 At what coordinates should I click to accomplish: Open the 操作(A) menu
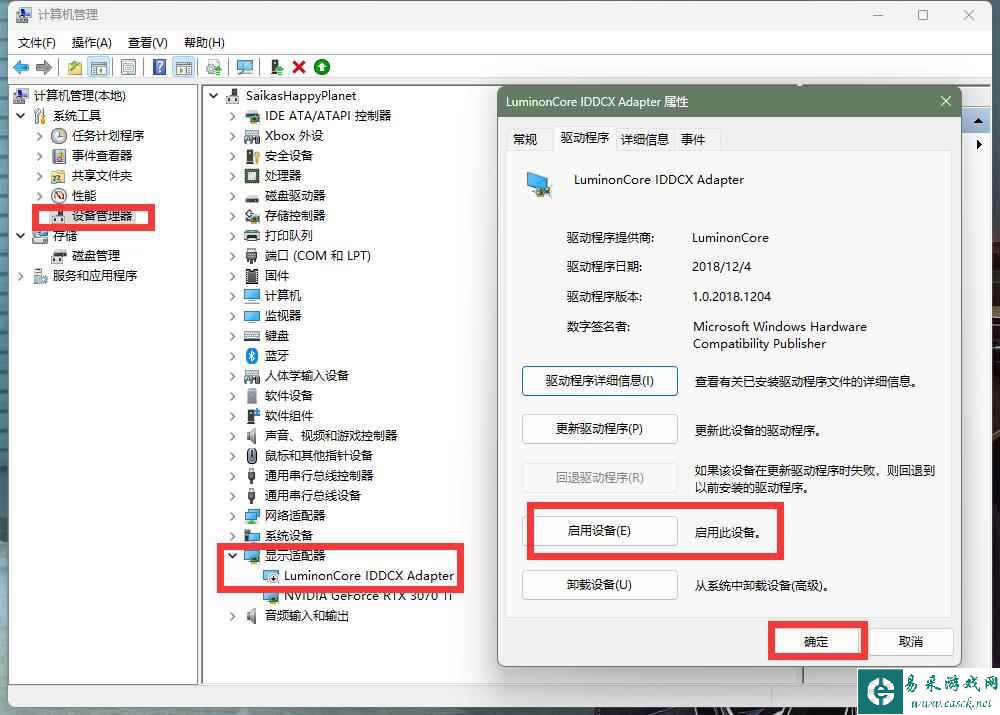click(x=91, y=42)
